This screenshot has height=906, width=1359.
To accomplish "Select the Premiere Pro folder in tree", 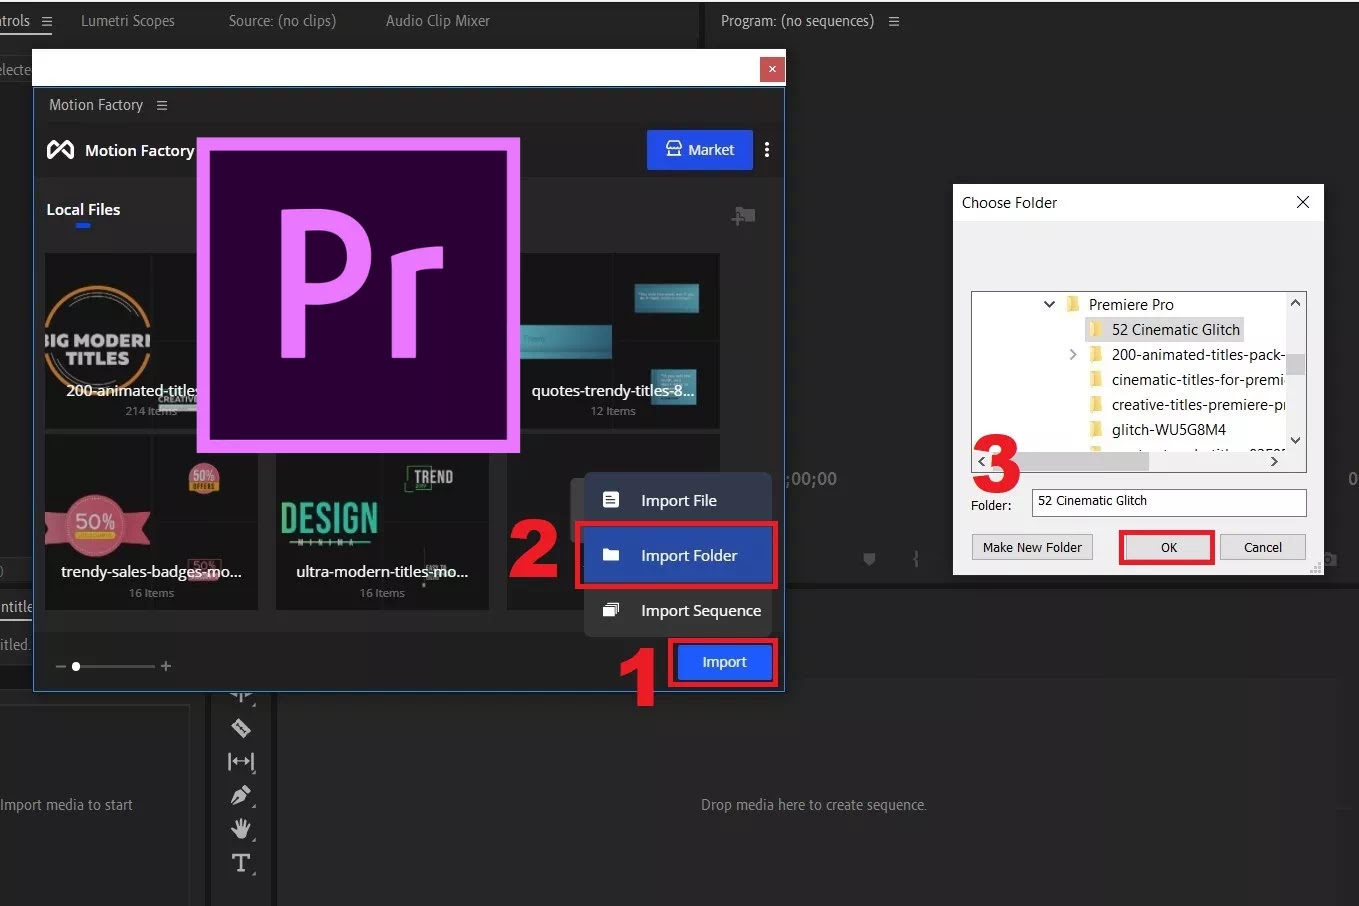I will (1131, 304).
